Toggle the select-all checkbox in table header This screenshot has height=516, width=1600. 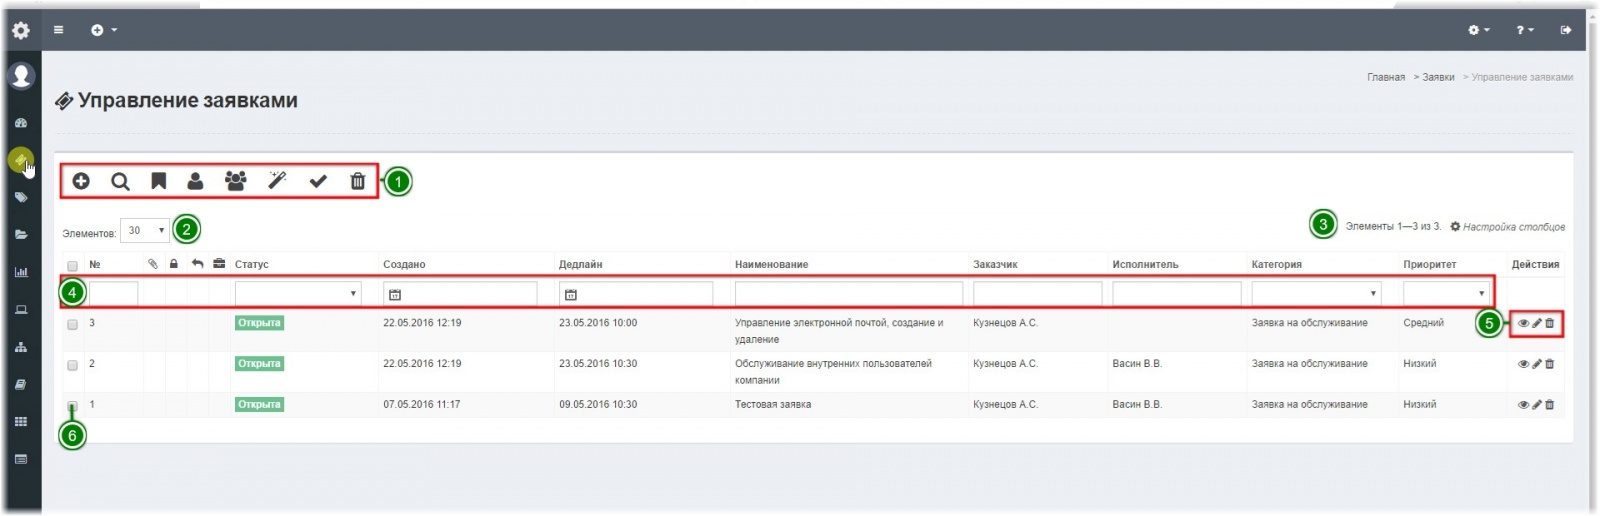coord(72,266)
